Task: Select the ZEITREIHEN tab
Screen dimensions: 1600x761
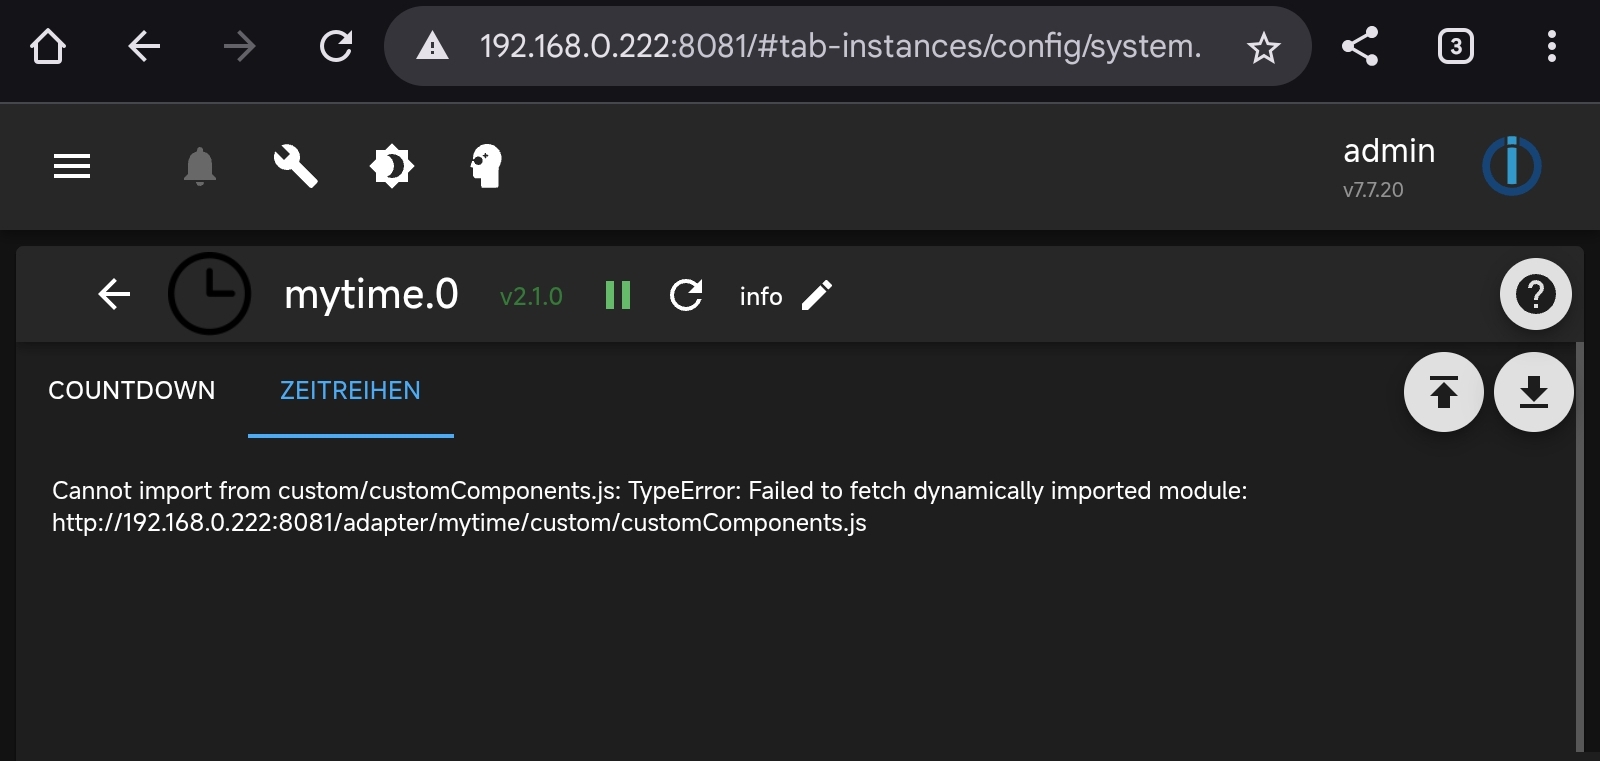Action: click(350, 390)
